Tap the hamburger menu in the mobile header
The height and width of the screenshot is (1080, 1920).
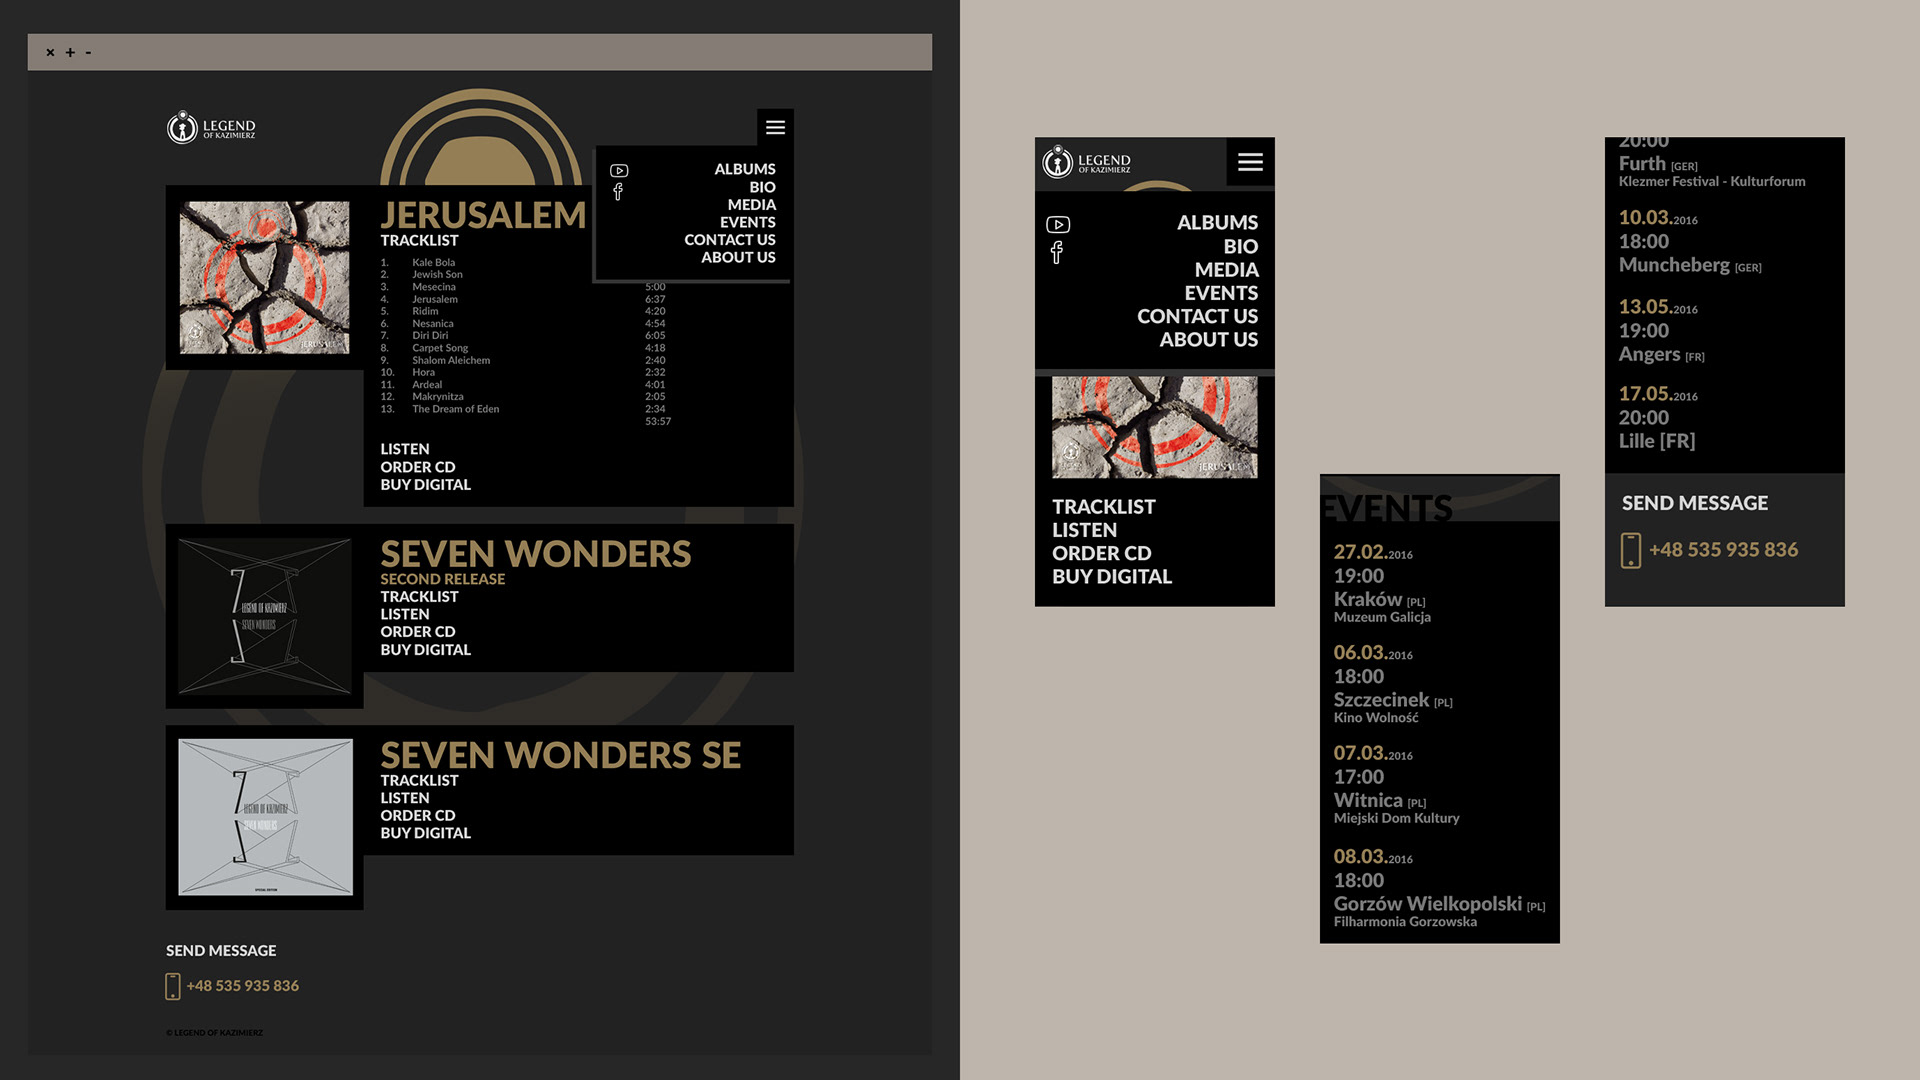click(1250, 162)
